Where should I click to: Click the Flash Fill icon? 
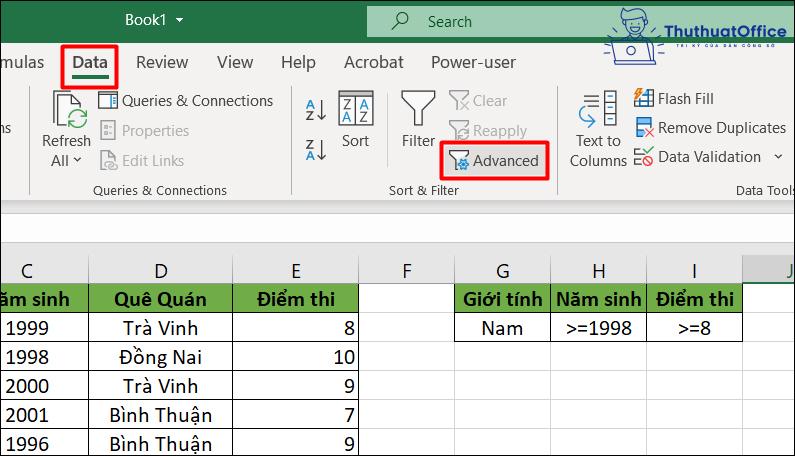coord(643,98)
